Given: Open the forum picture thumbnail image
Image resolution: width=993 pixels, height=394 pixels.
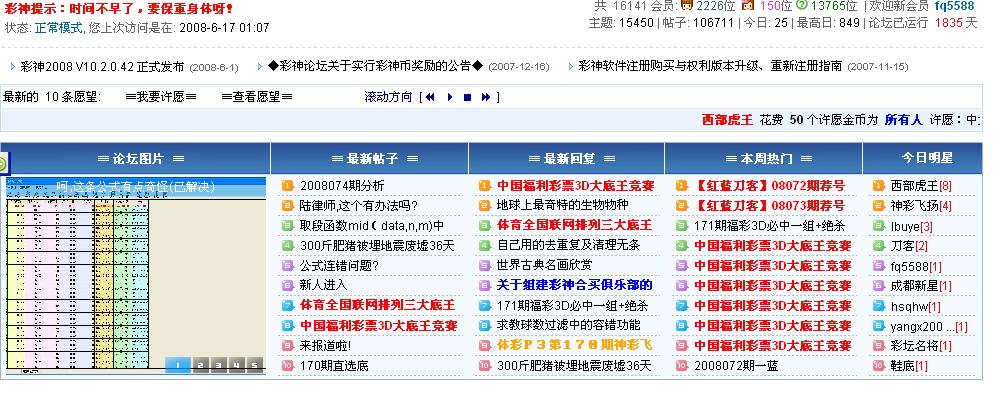Looking at the screenshot, I should click(x=136, y=275).
